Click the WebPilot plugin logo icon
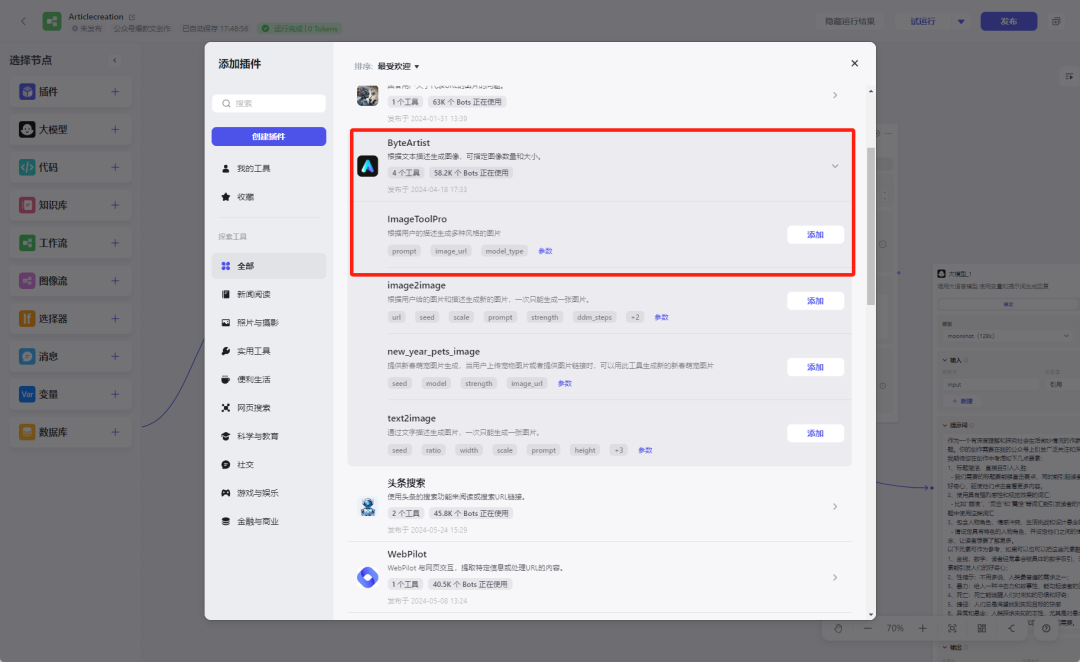Viewport: 1080px width, 662px height. tap(367, 577)
